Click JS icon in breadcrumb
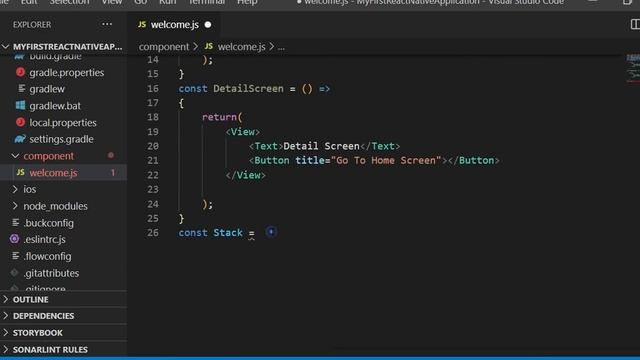 (209, 46)
